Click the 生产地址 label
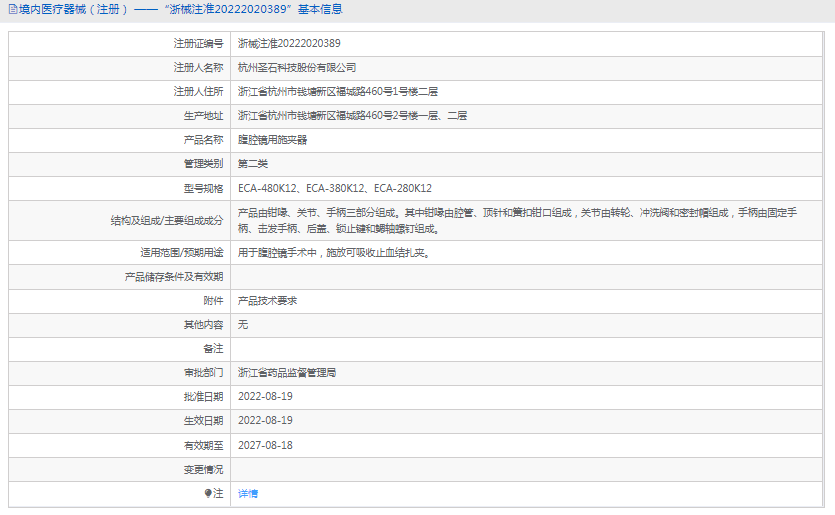This screenshot has width=835, height=515. click(203, 116)
